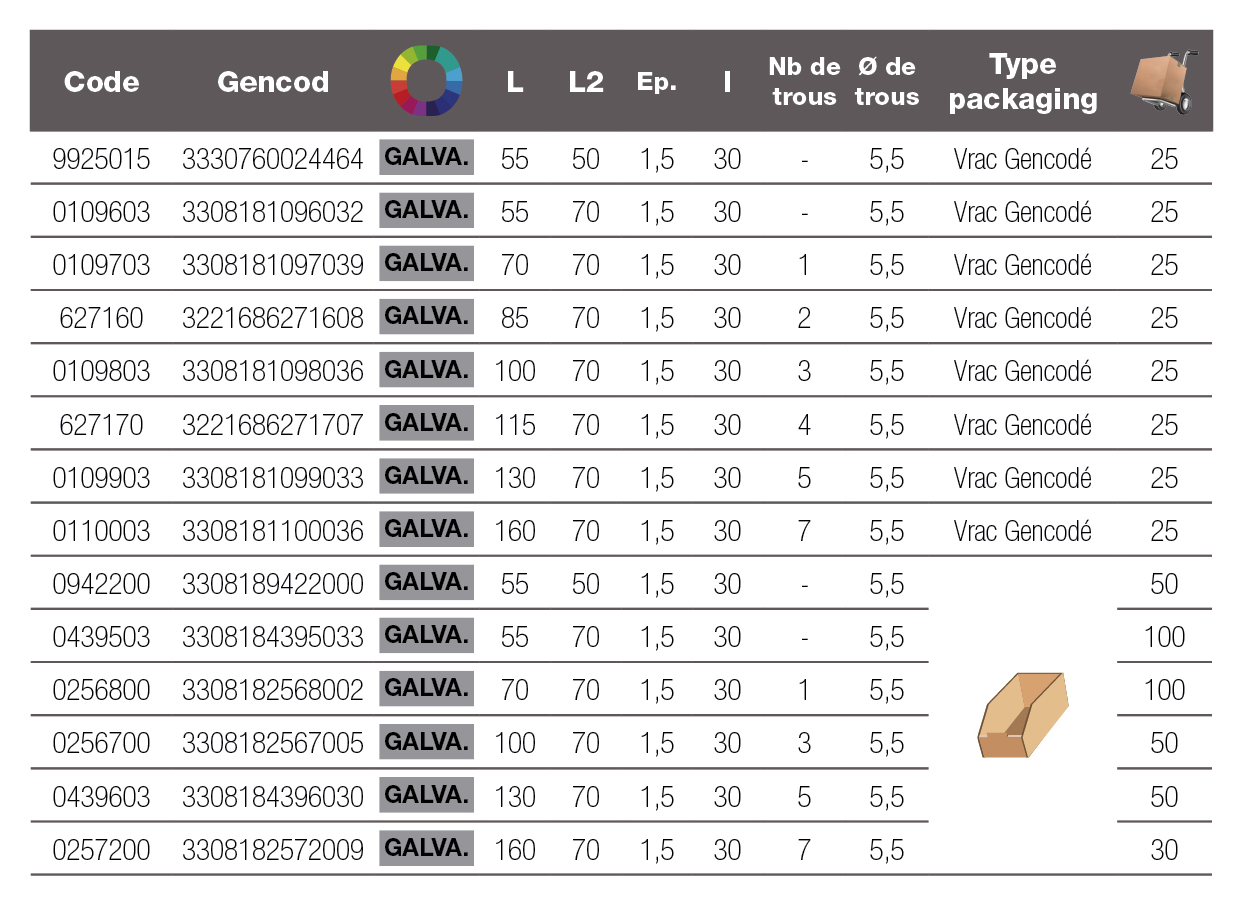The height and width of the screenshot is (920, 1250).
Task: Click the Nb de trous header
Action: 804,82
